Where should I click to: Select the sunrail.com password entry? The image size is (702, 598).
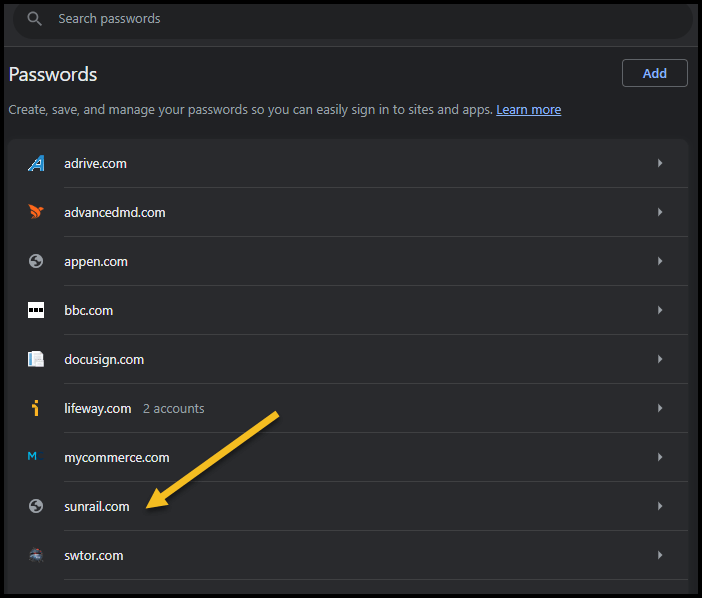tap(348, 506)
